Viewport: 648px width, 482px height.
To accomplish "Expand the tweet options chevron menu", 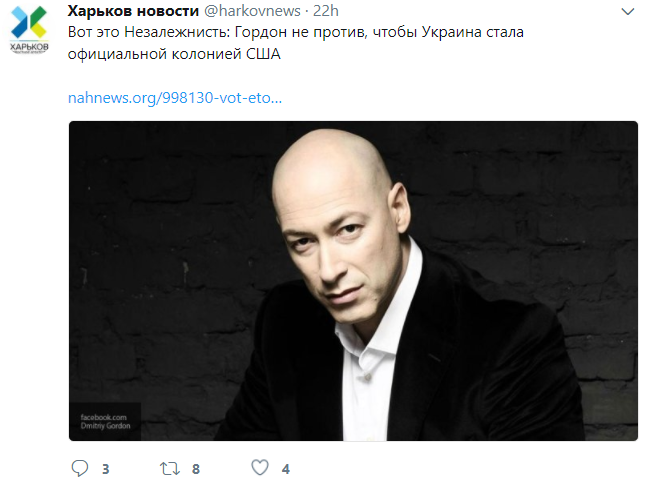I will click(x=627, y=12).
